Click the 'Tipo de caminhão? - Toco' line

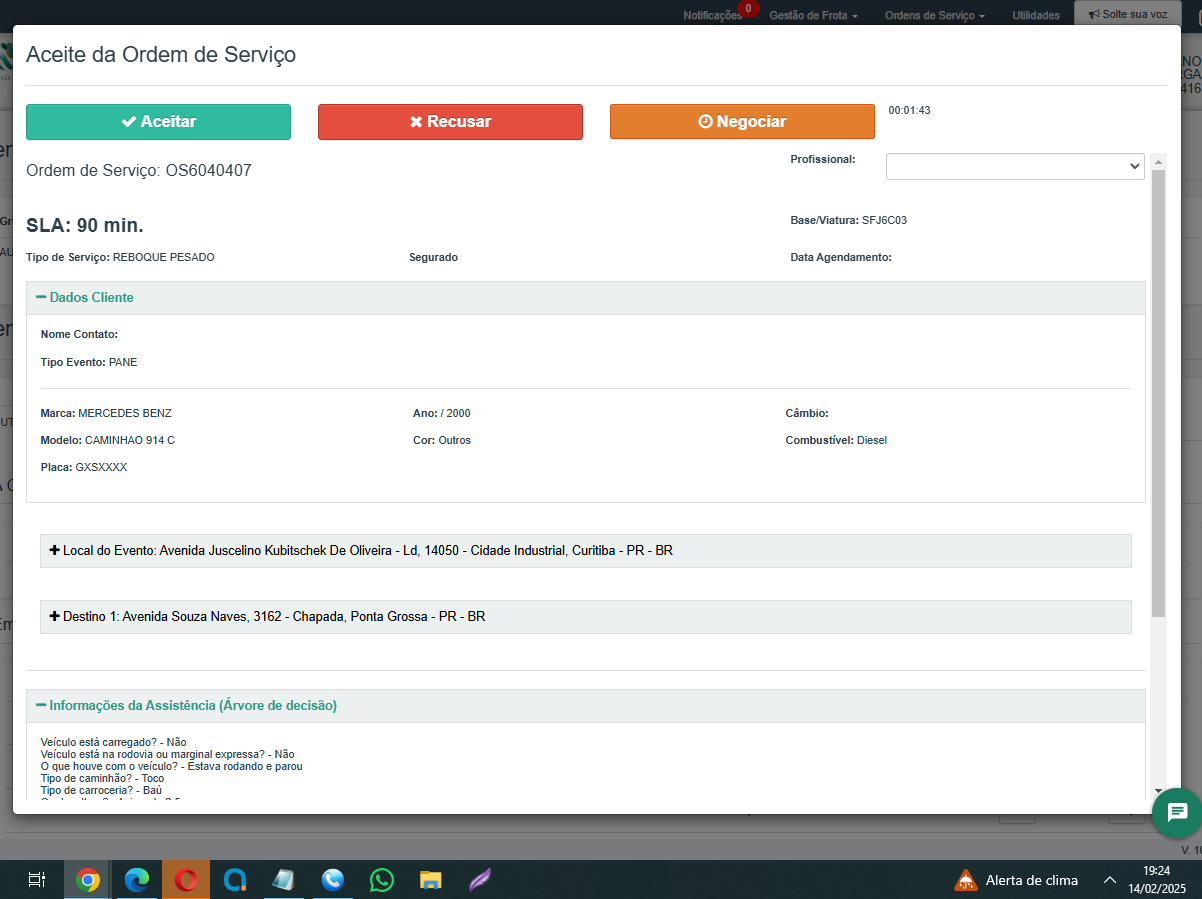(x=102, y=778)
